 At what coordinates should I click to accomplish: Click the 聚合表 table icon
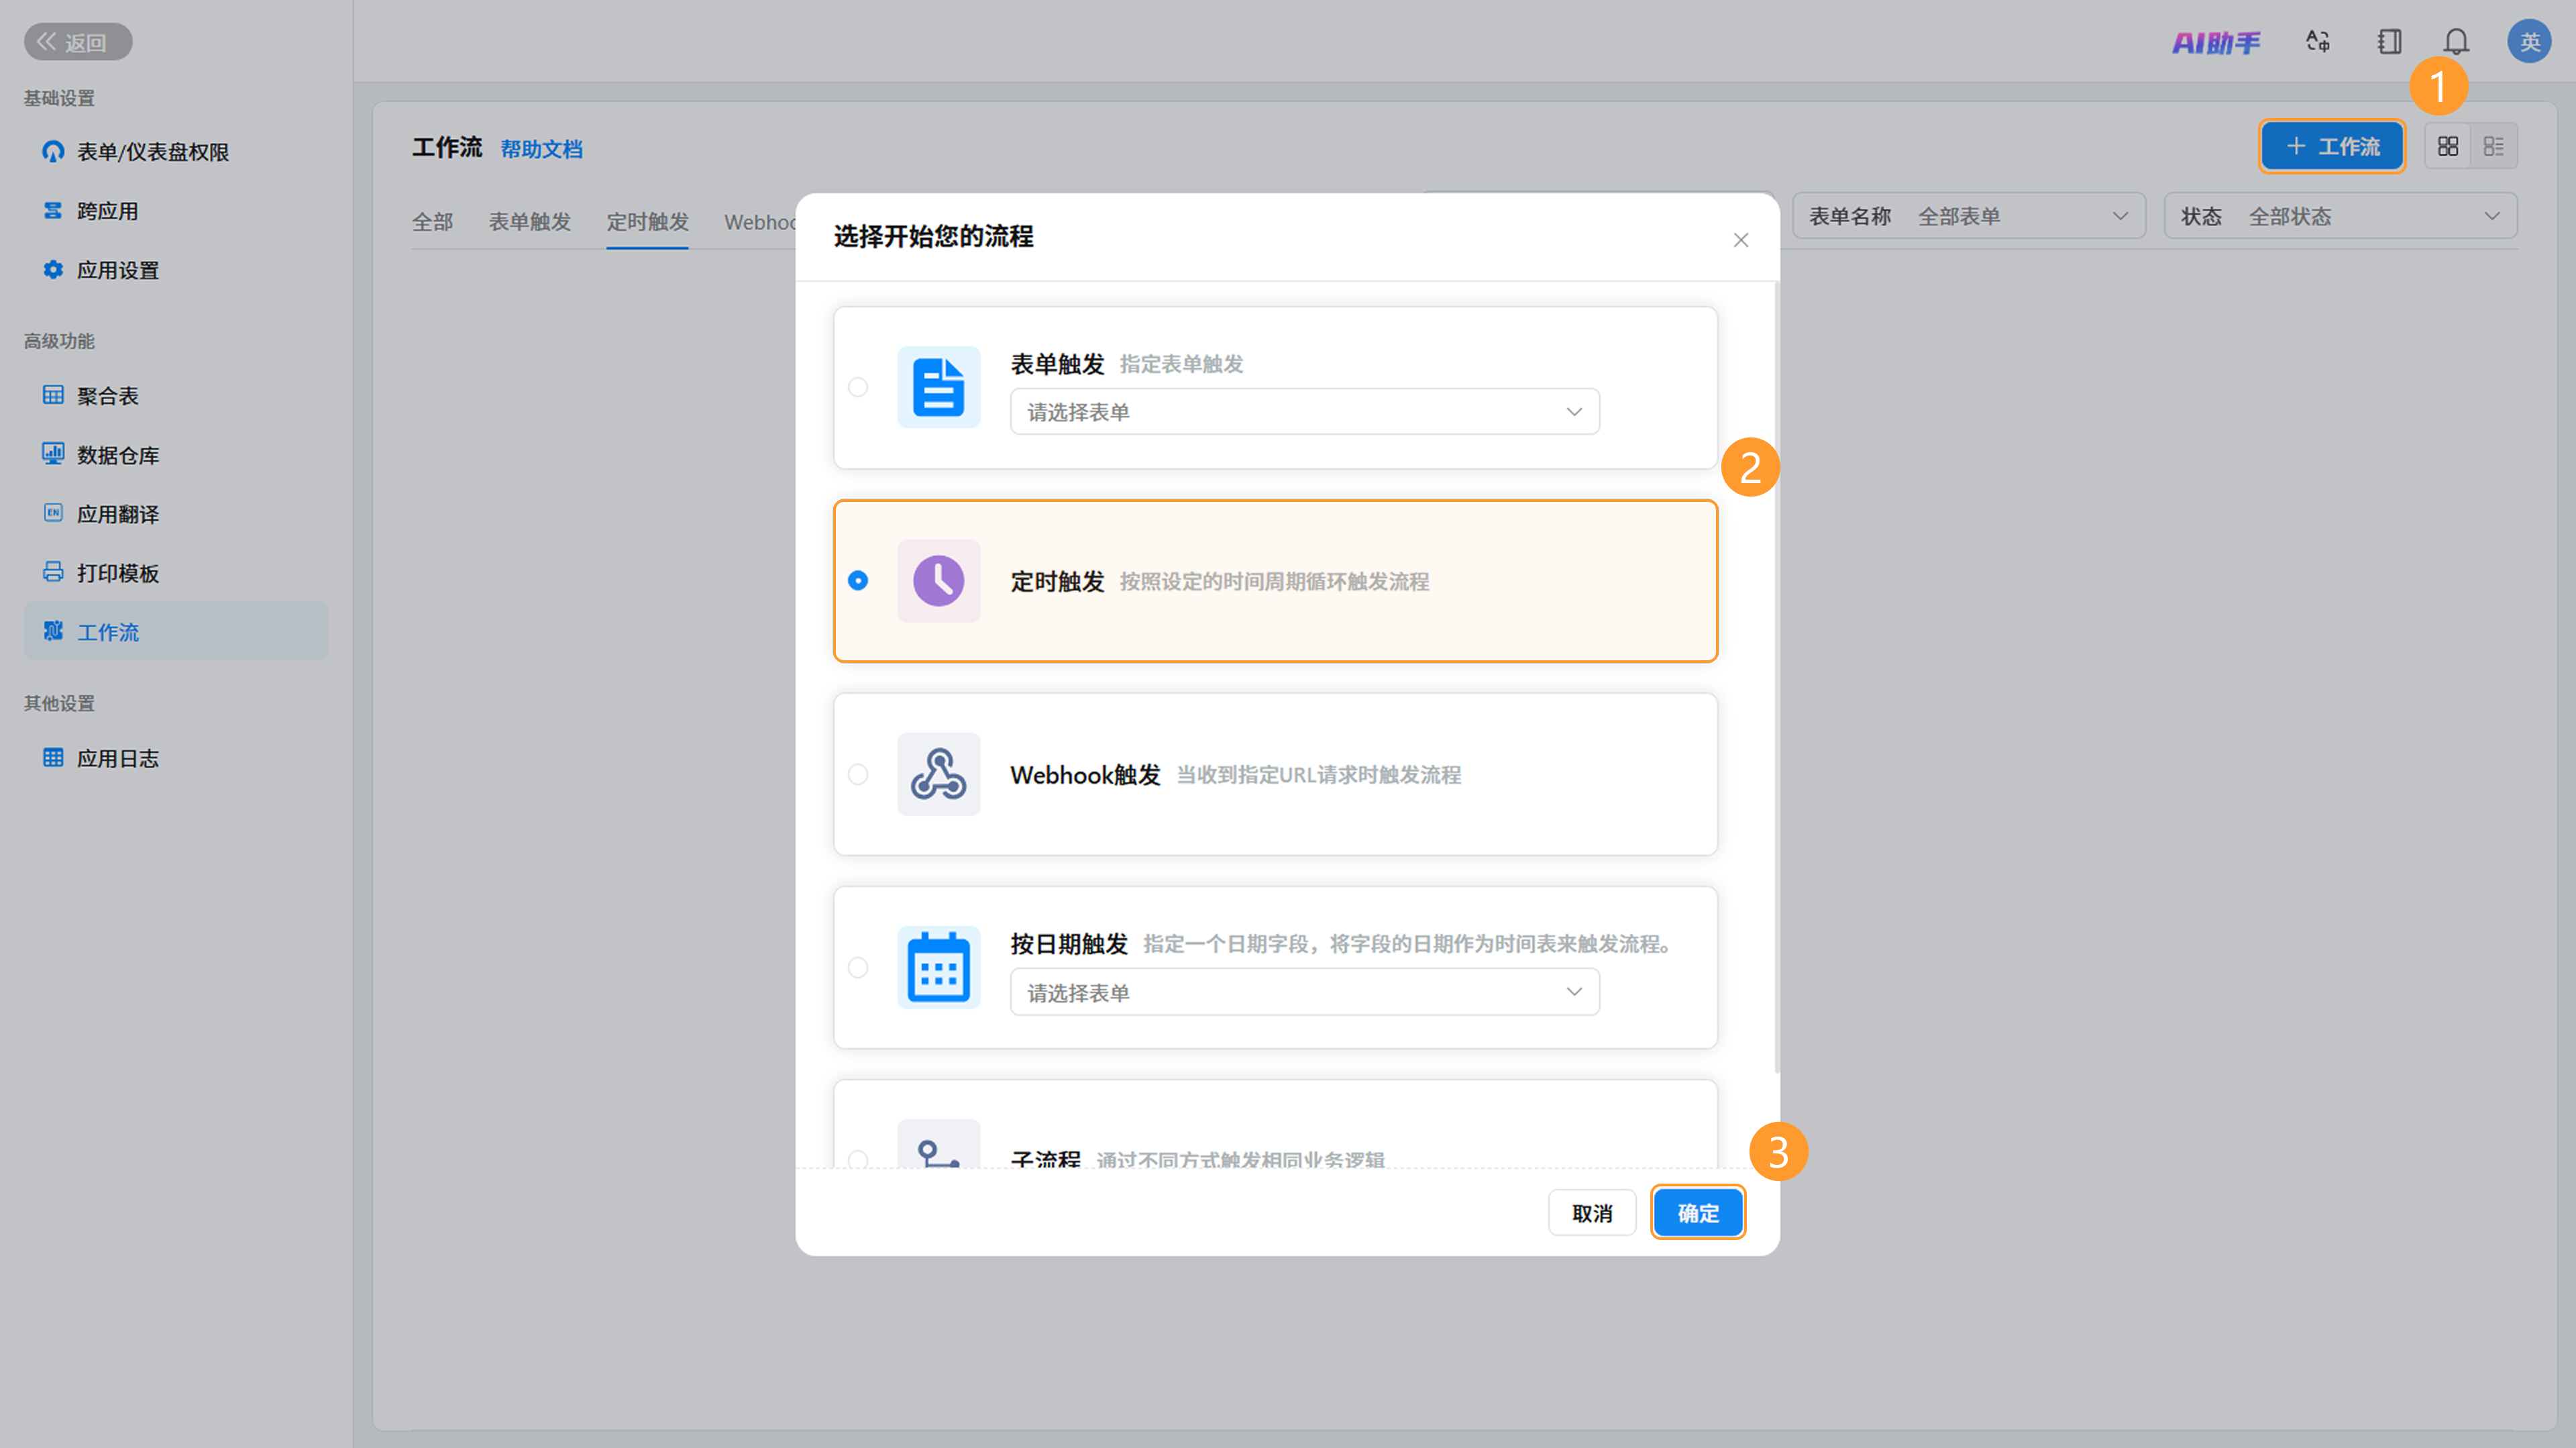point(53,395)
